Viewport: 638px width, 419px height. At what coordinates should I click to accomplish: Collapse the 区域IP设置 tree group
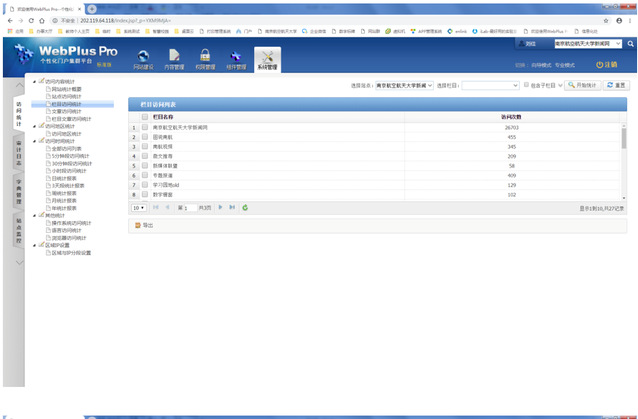pos(35,245)
